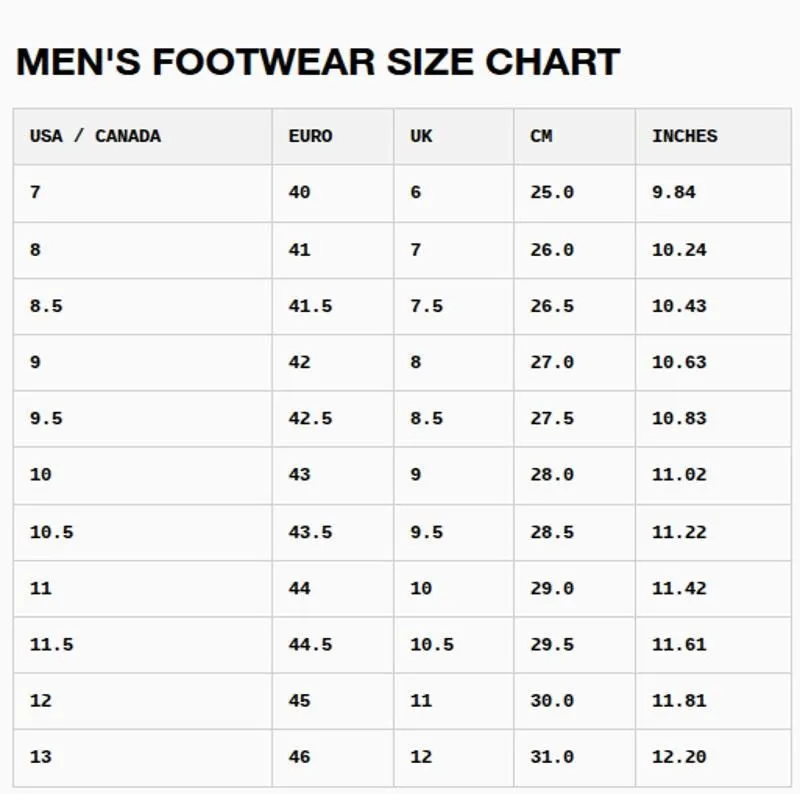Select Euro size 41.5 cell
800x794 pixels.
click(x=333, y=307)
